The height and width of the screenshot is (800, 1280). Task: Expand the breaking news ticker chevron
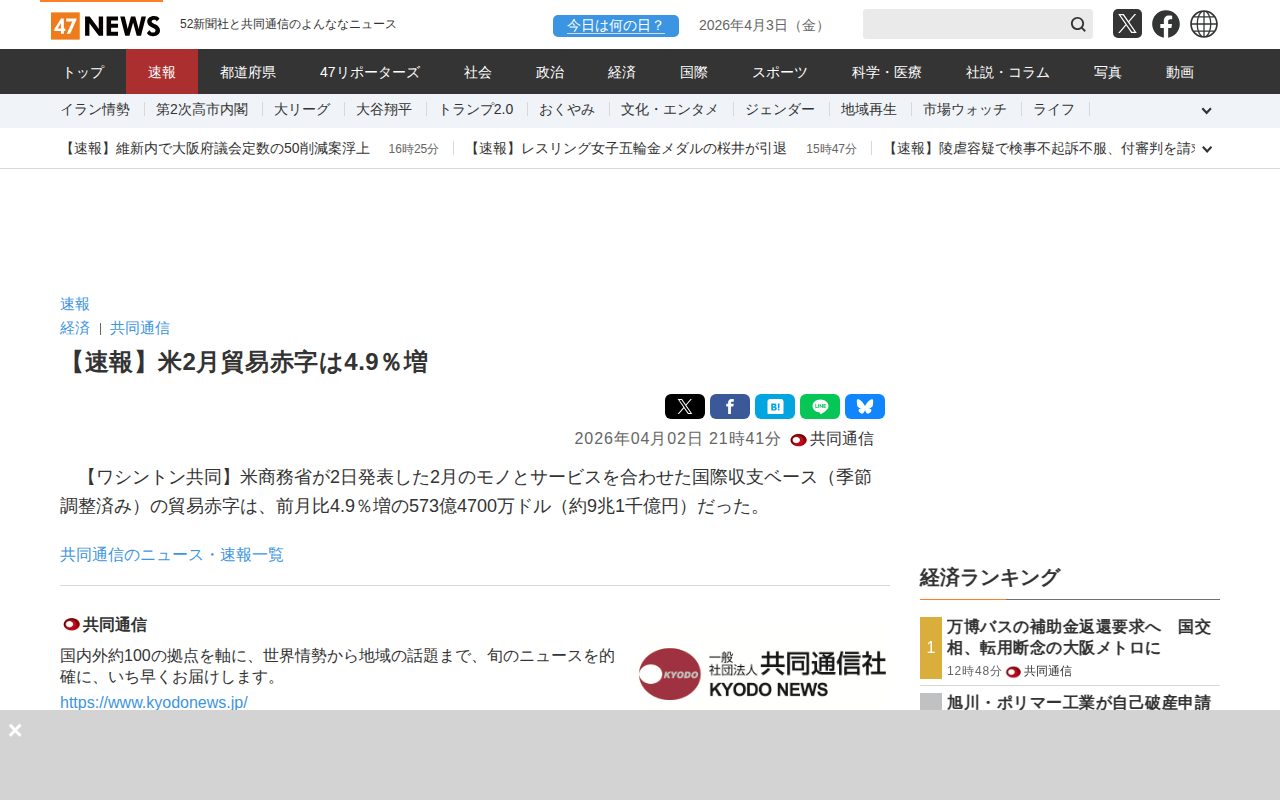(x=1207, y=149)
